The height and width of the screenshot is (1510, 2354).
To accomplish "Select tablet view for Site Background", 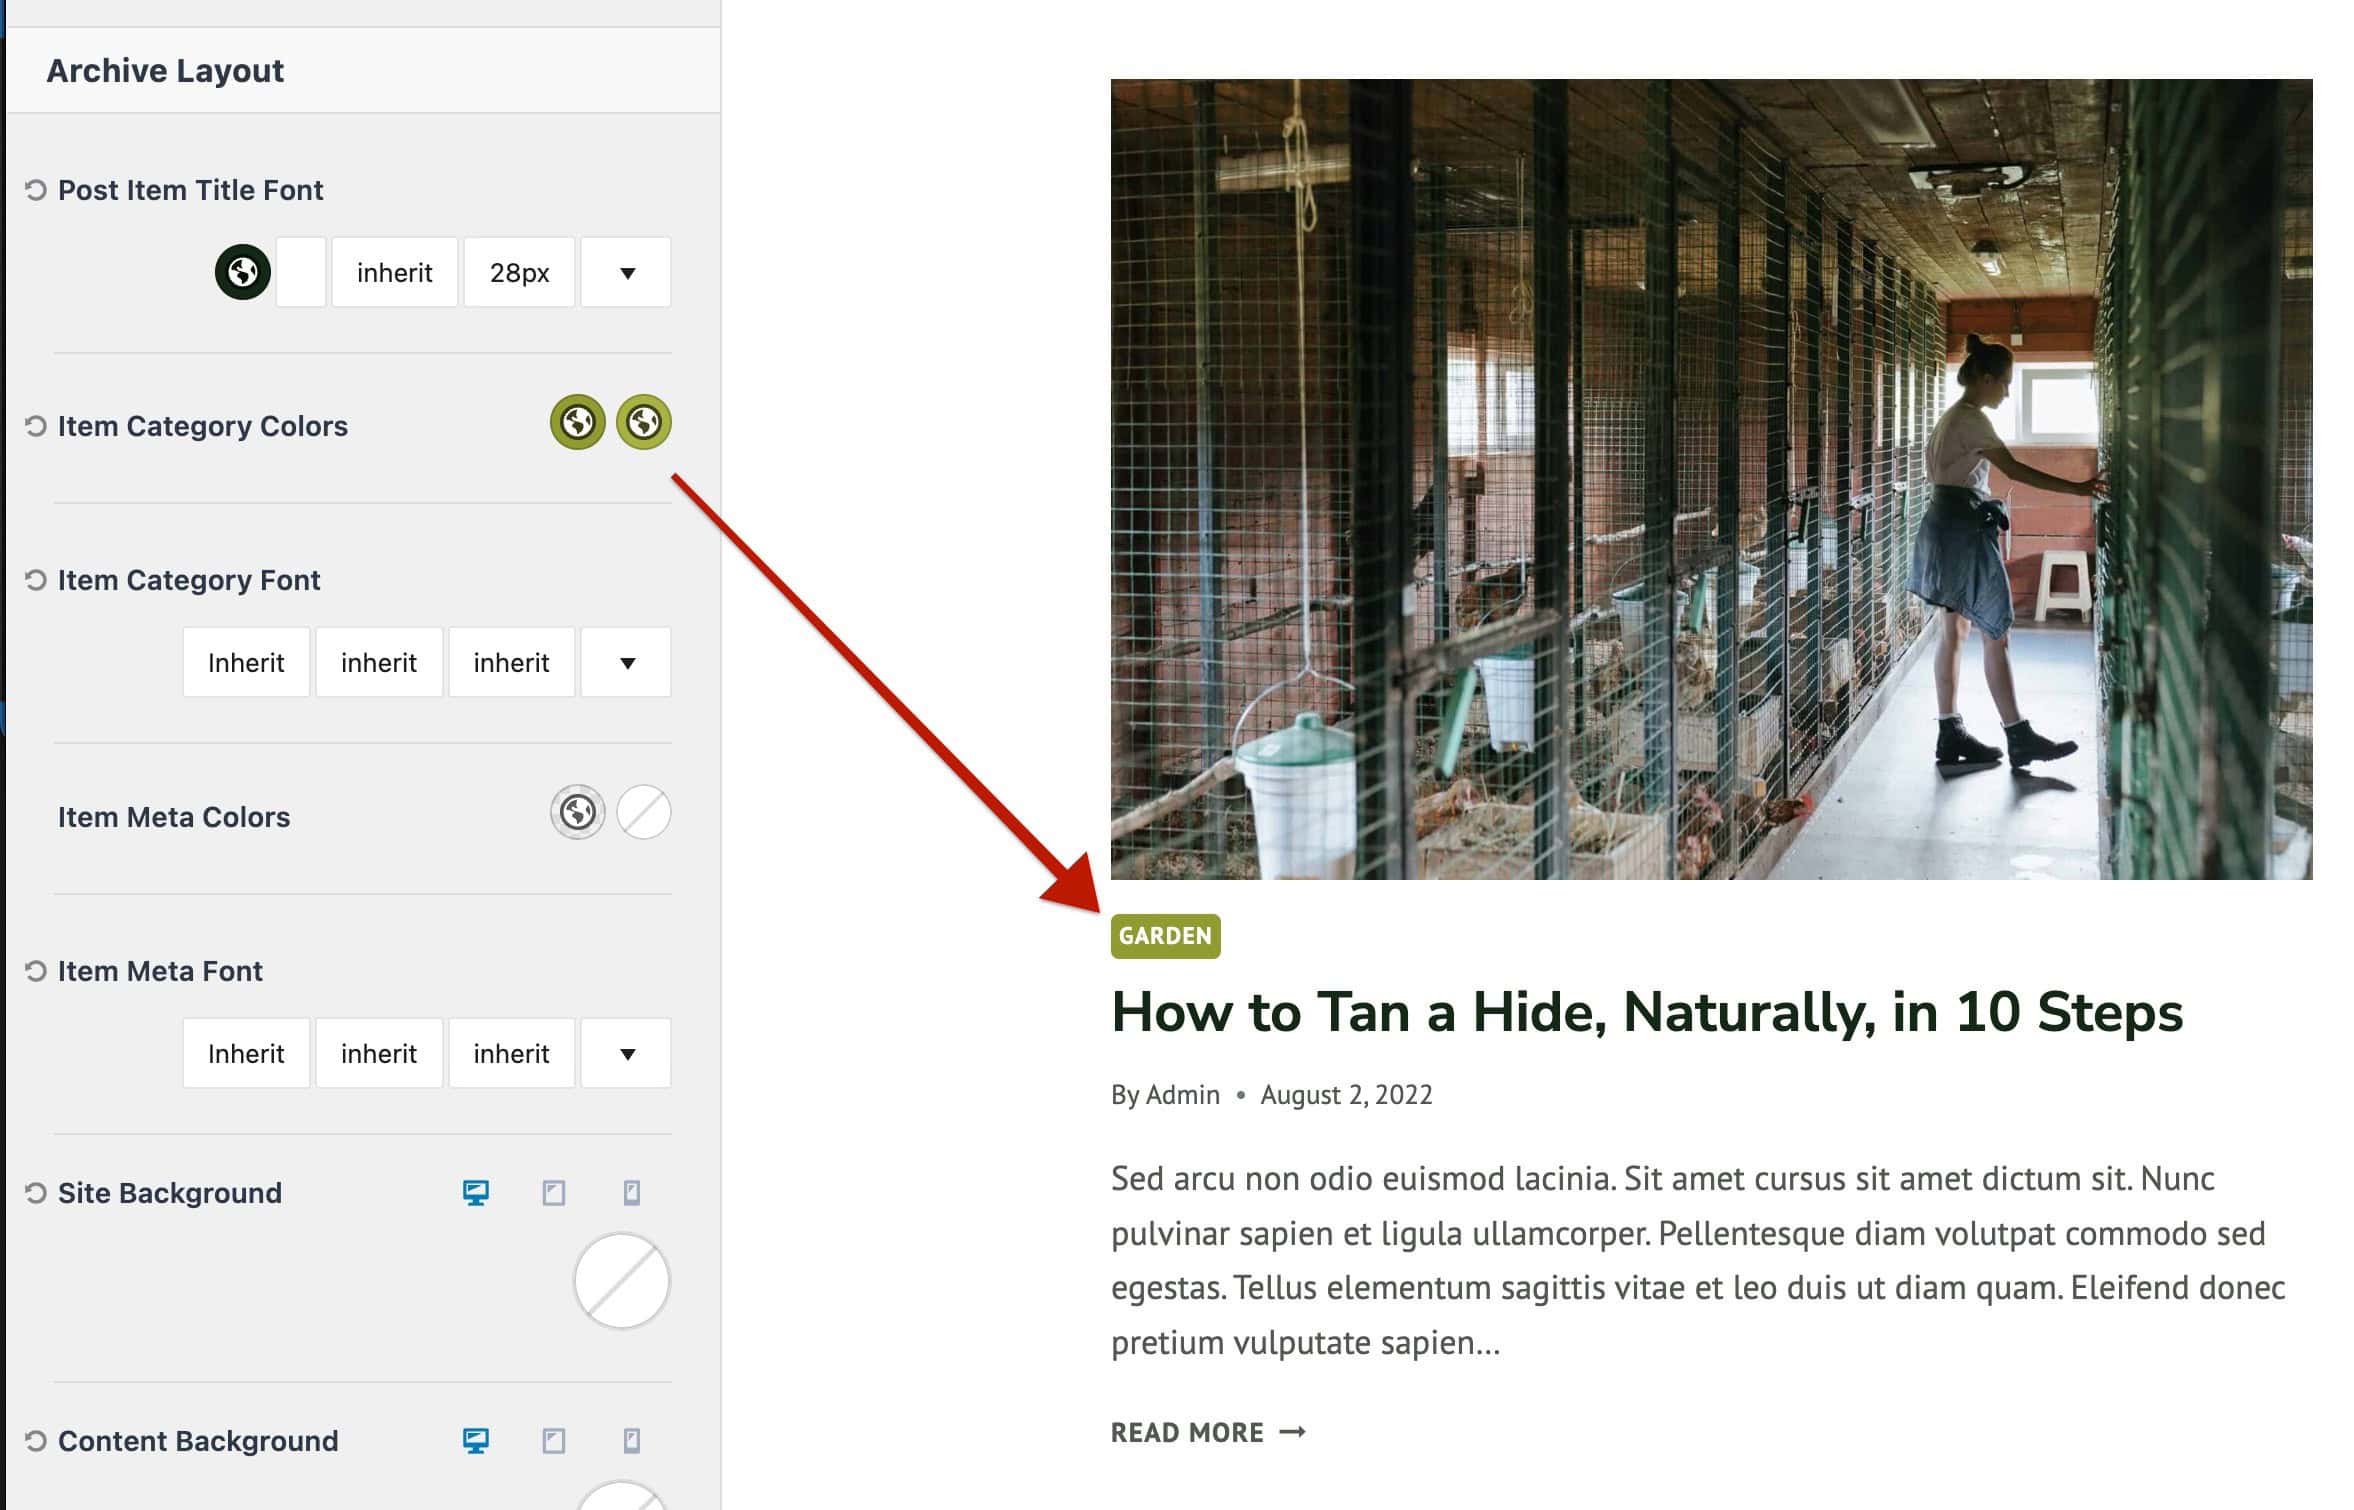I will [x=554, y=1192].
